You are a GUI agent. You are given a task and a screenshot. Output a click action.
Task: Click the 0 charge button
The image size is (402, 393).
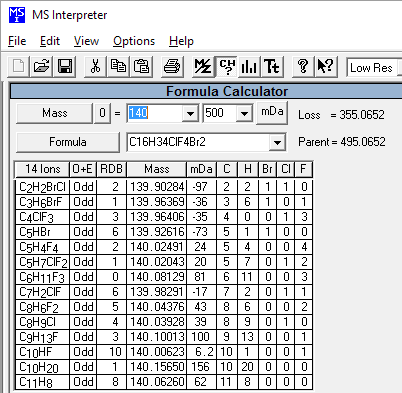[x=102, y=113]
